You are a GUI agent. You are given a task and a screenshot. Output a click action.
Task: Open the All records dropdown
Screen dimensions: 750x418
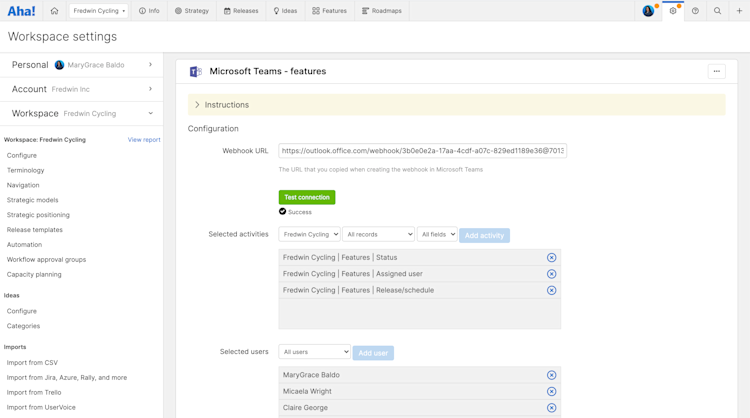378,234
